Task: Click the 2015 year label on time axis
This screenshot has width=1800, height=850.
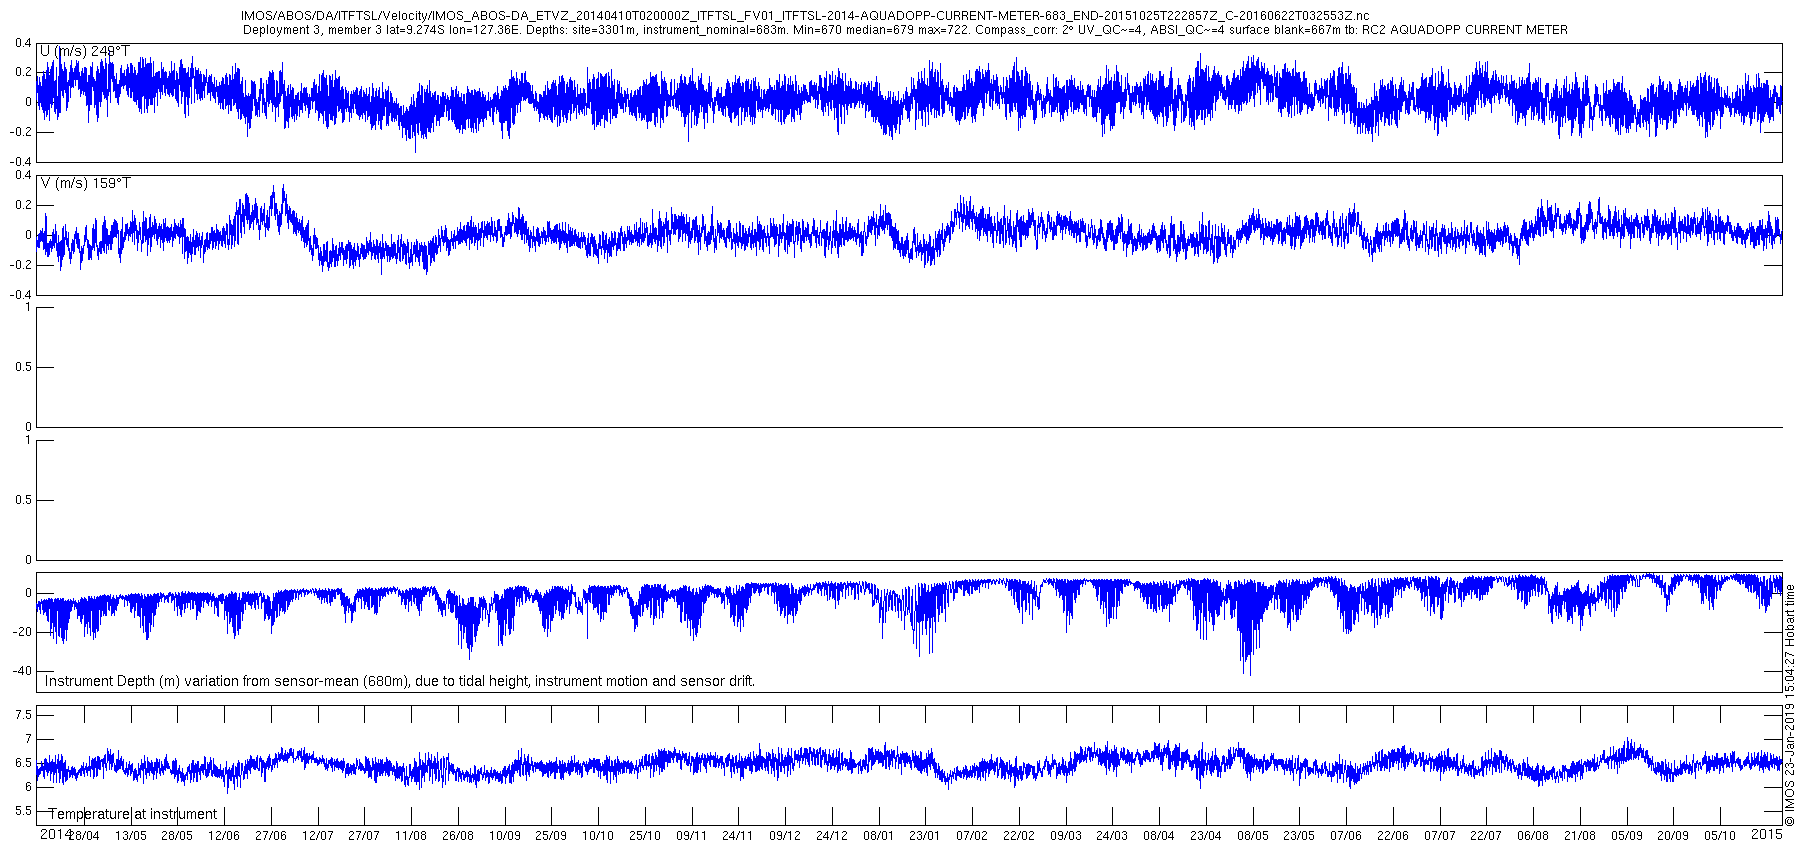Action: point(1767,834)
